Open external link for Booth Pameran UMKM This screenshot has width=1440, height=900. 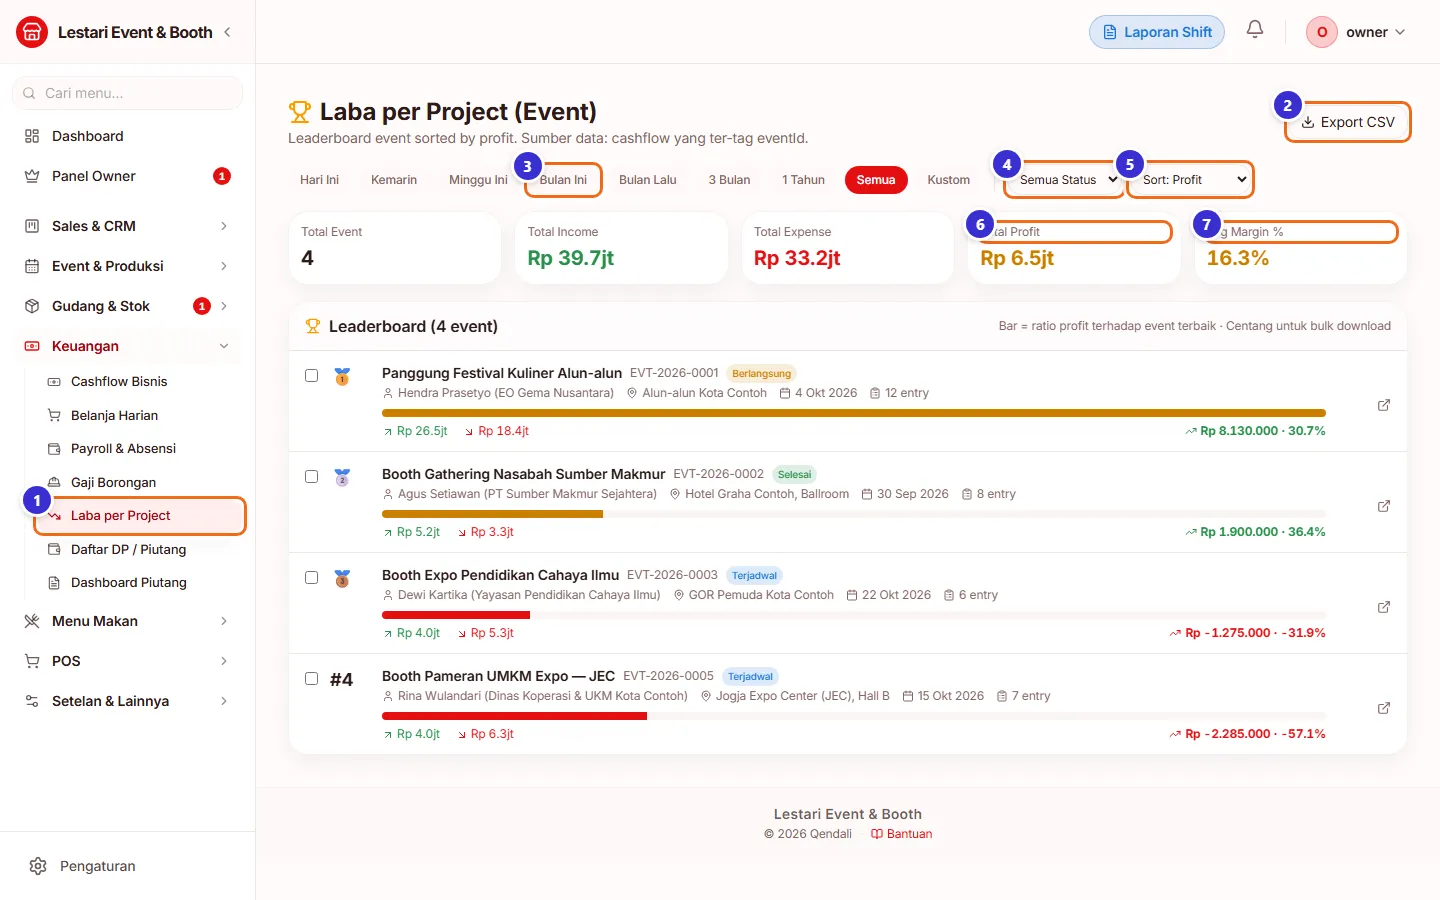pos(1384,708)
